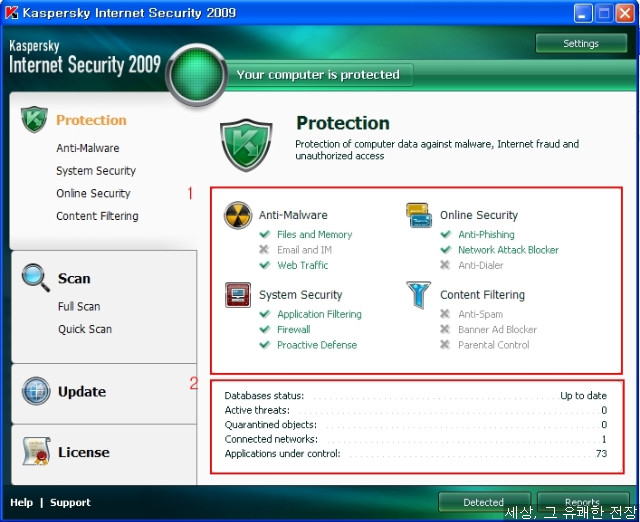Click the Web Traffic component link

(302, 265)
